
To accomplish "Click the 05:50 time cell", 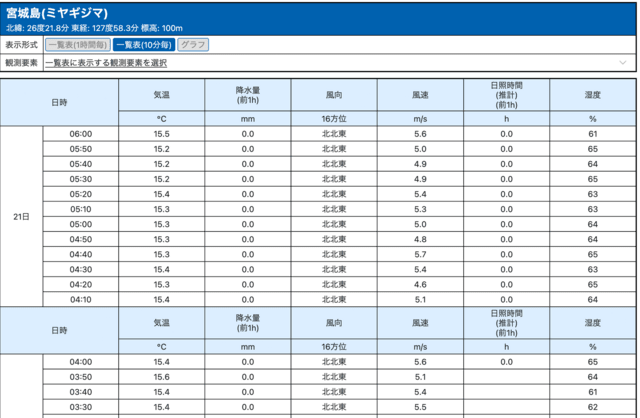I will [81, 149].
